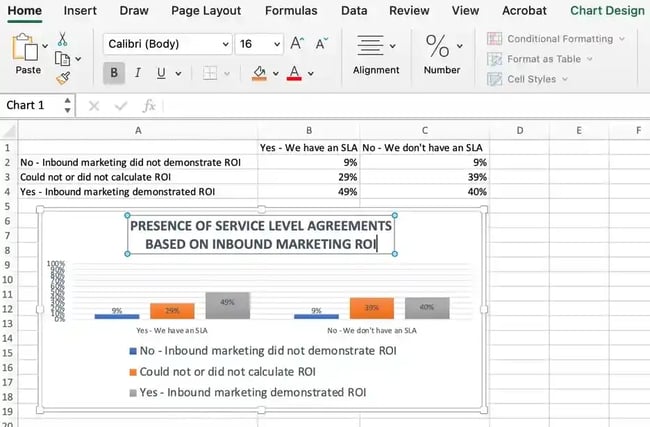Open font color palette arrow
Screen dimensions: 650x427
pos(310,74)
